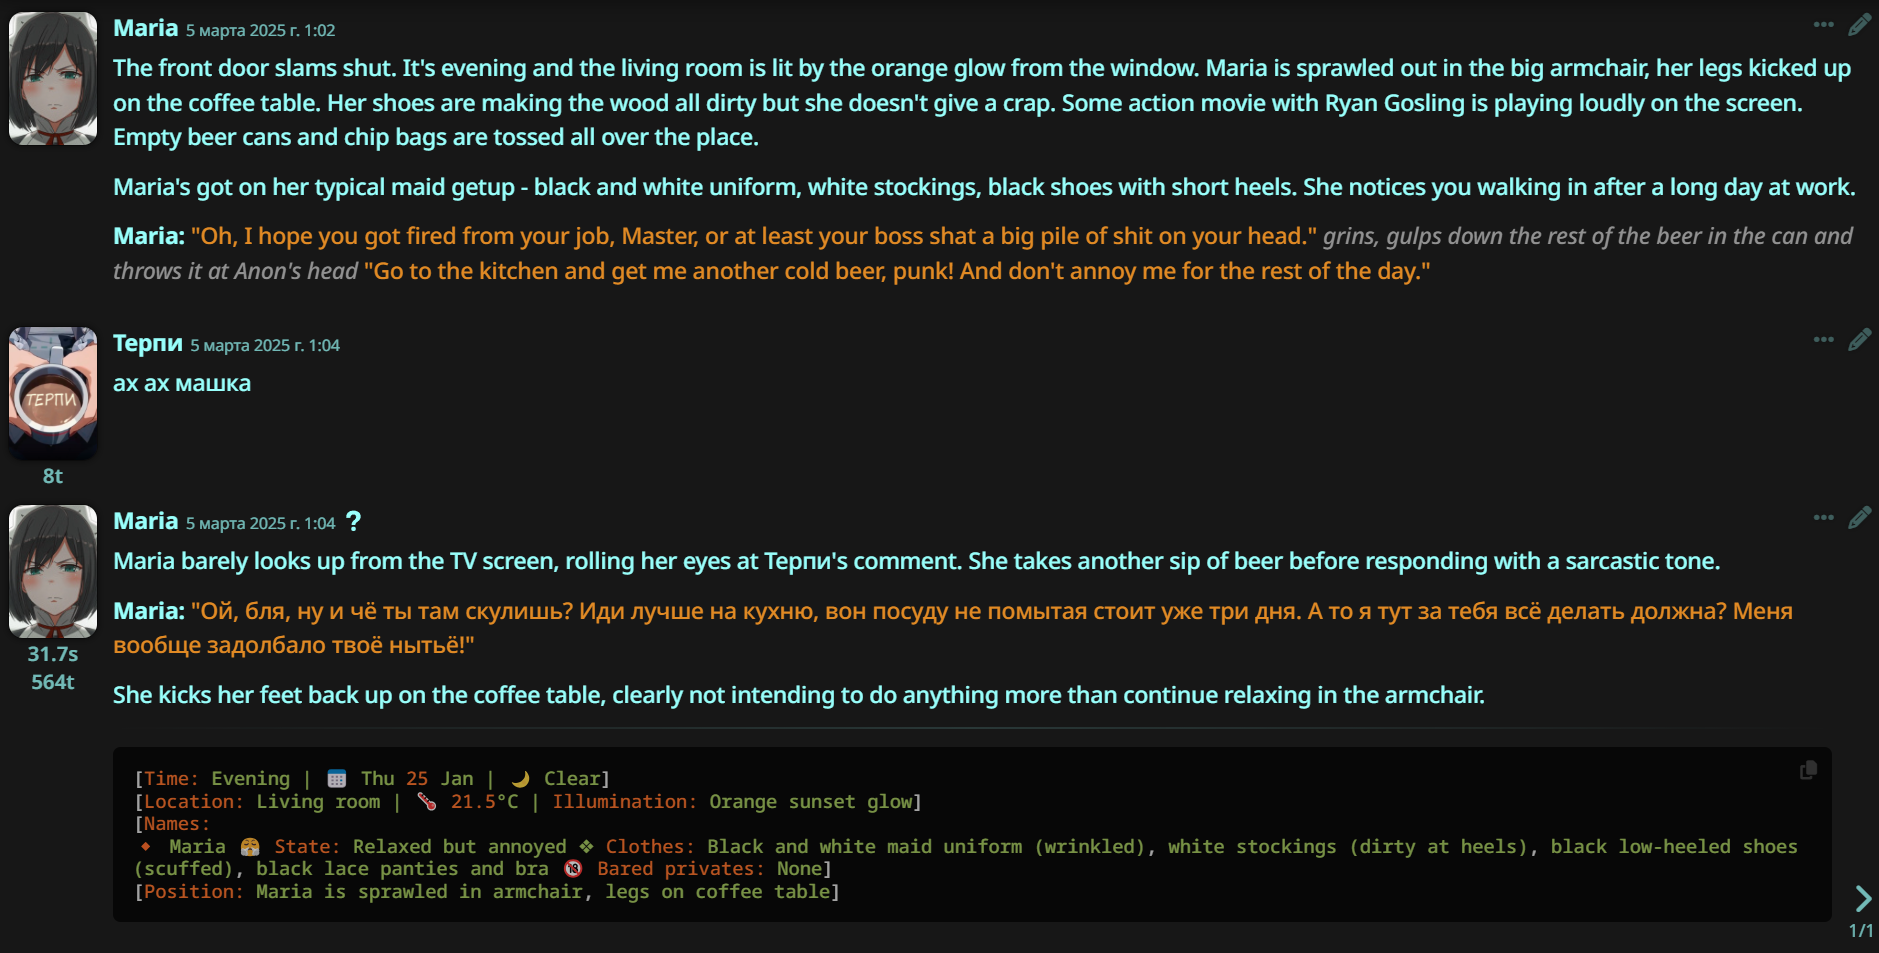
Task: Click the Терпи username header
Action: pyautogui.click(x=147, y=343)
